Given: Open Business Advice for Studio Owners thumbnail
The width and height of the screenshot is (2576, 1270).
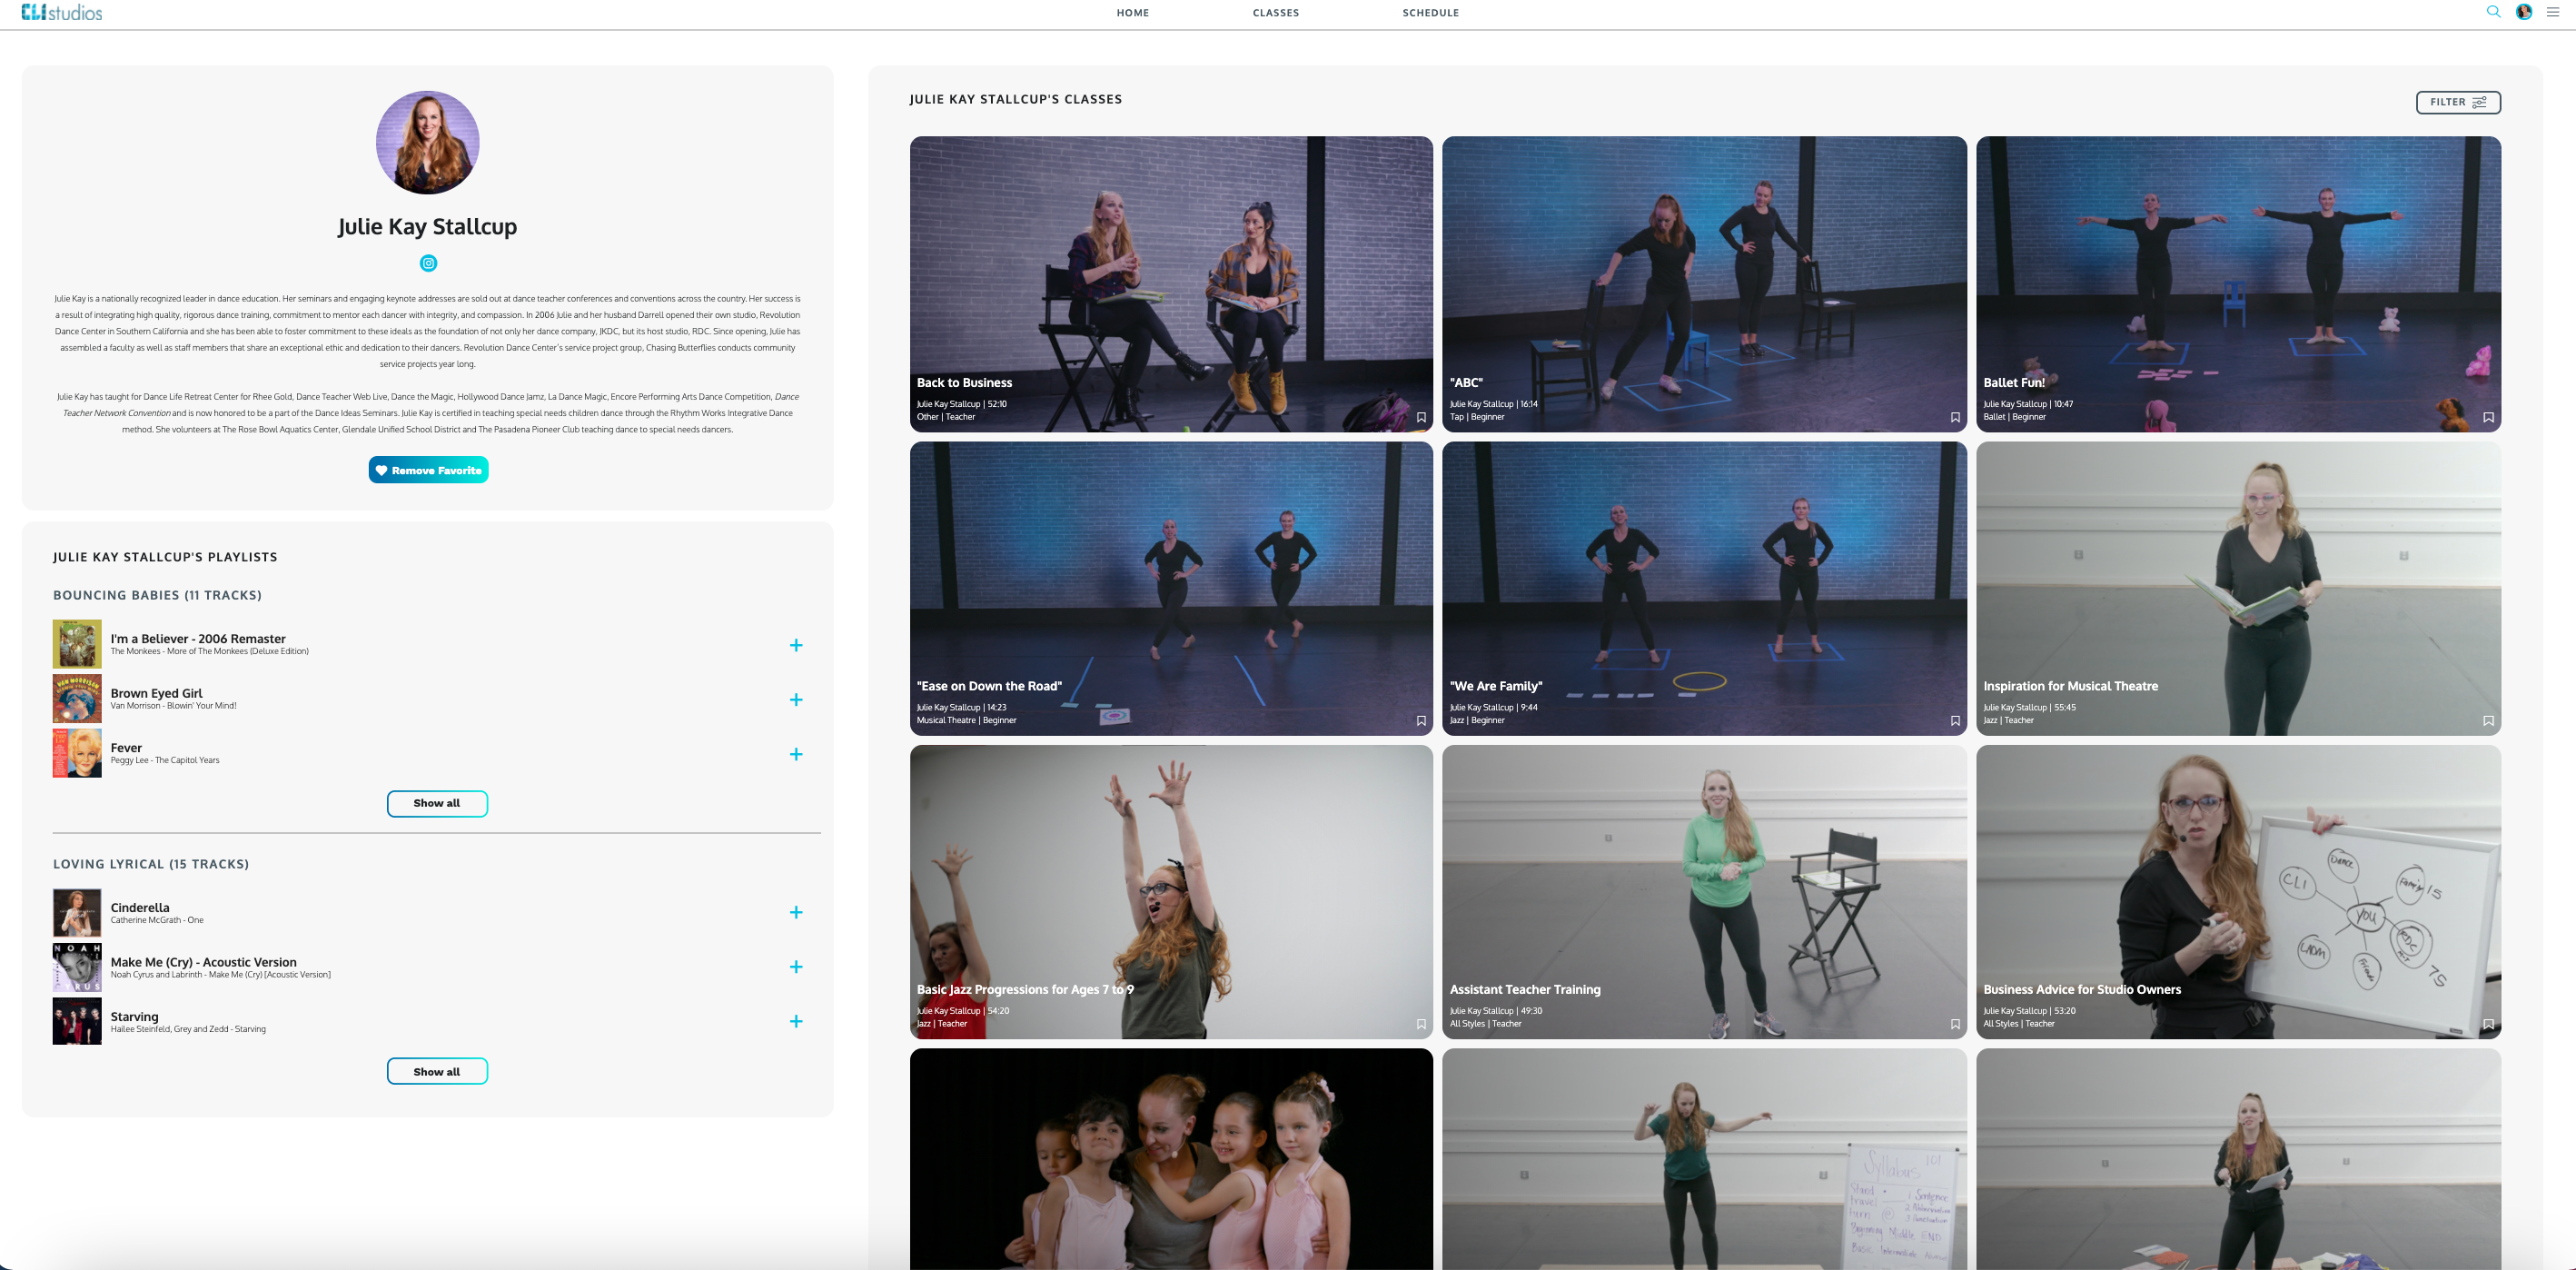Looking at the screenshot, I should pyautogui.click(x=2238, y=892).
